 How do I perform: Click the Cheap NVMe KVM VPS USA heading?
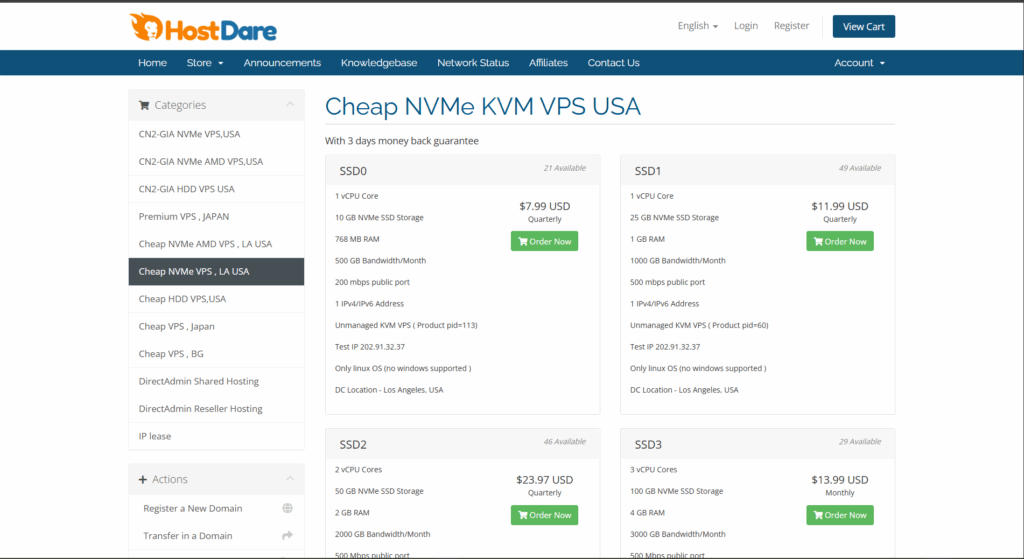[483, 106]
